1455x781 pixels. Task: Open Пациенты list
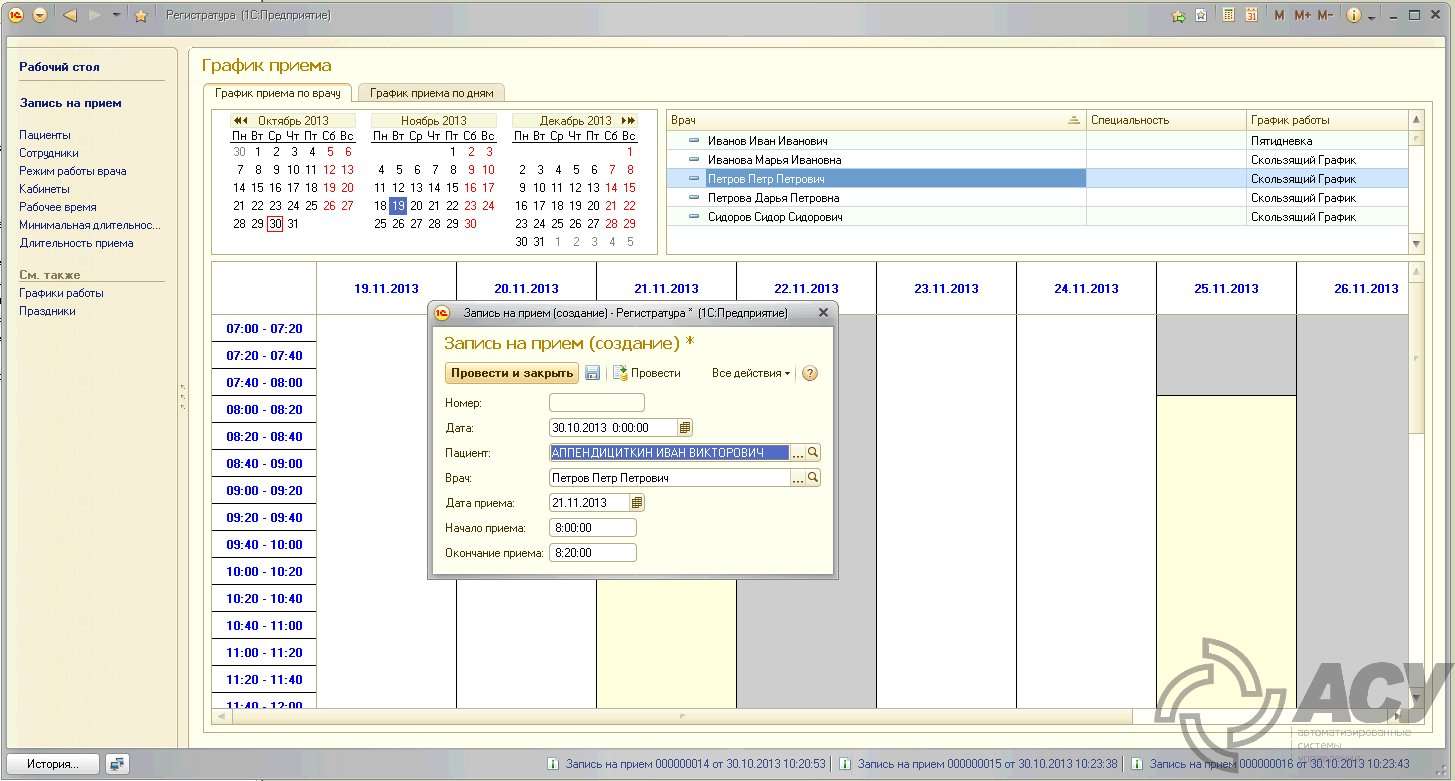point(45,135)
